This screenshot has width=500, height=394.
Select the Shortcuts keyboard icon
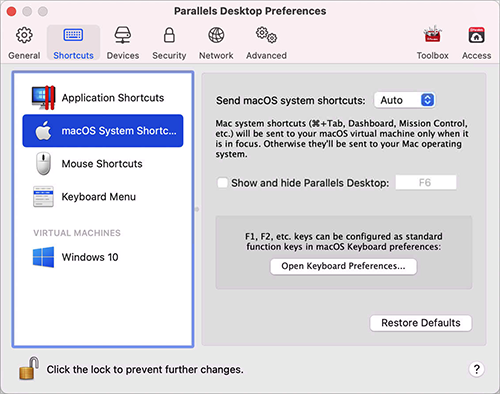pos(73,35)
